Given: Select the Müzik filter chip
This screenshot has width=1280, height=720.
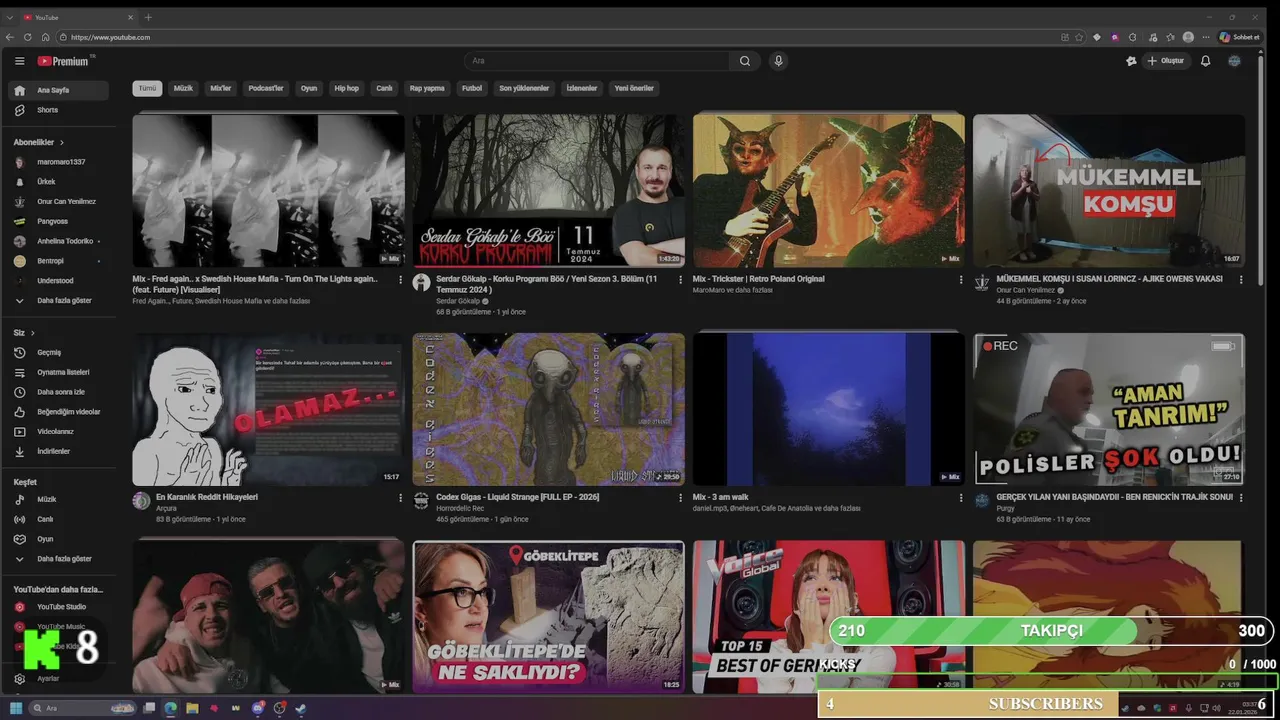Looking at the screenshot, I should 183,88.
